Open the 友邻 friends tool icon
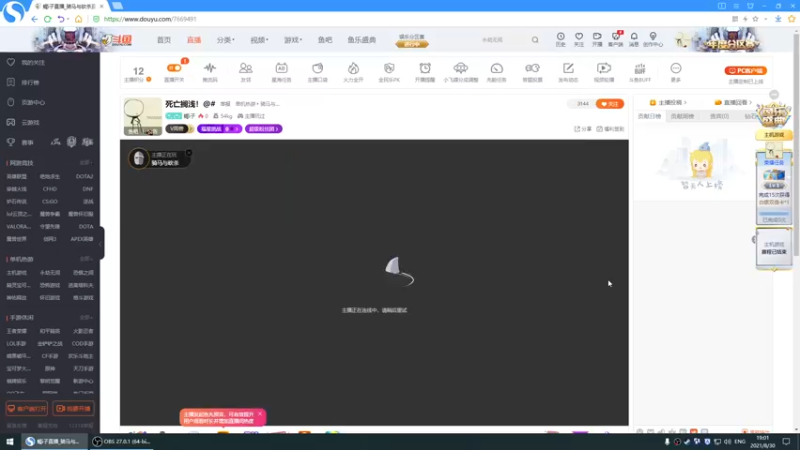Screen dimensions: 800x450 [x=246, y=72]
